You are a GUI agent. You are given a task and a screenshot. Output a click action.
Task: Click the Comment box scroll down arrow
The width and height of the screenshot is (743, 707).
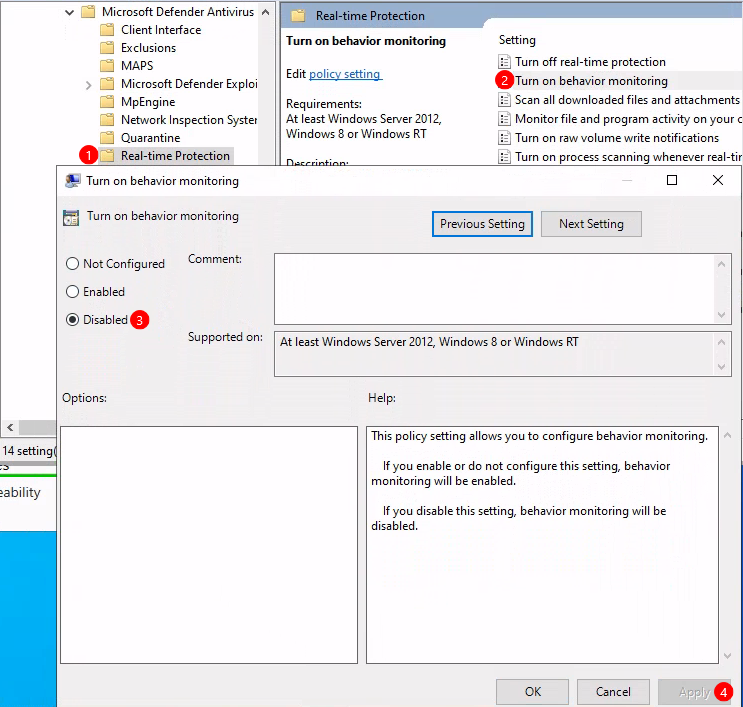[x=722, y=315]
